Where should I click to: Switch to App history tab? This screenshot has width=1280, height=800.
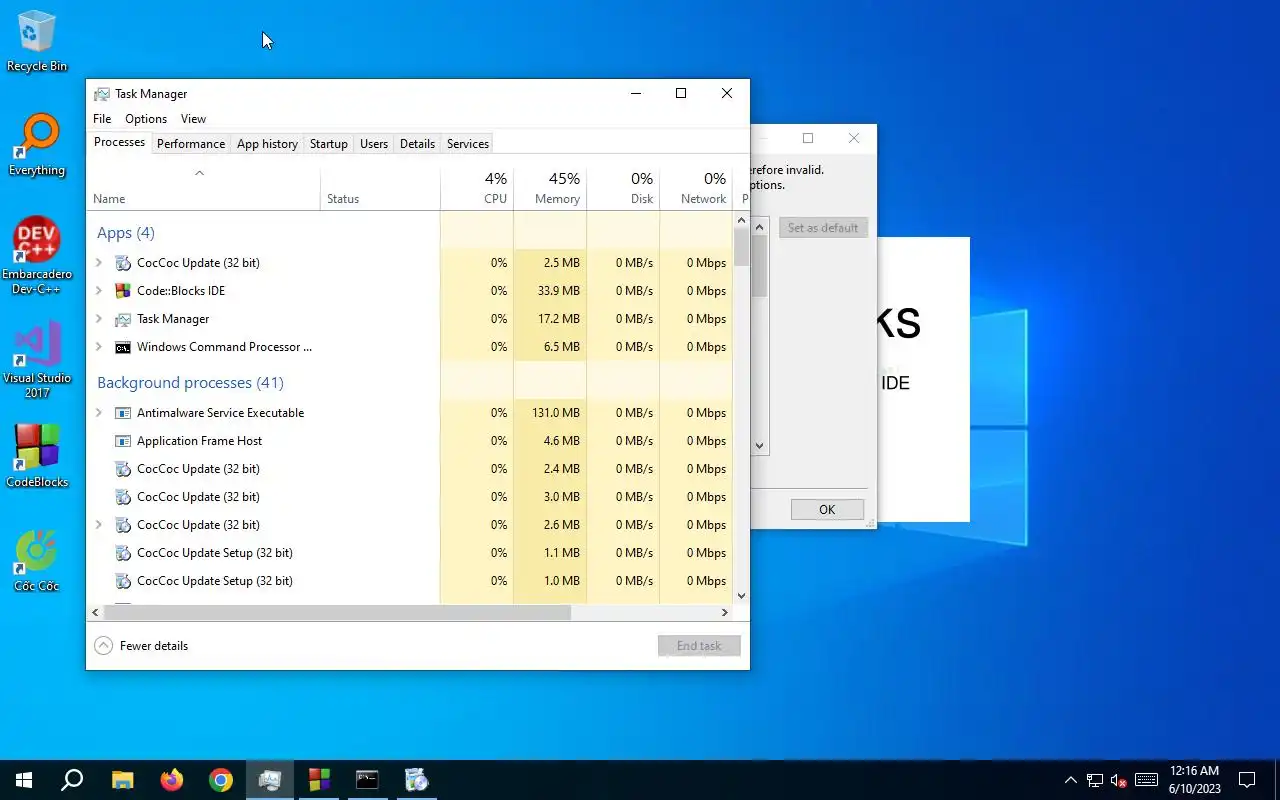(x=267, y=144)
